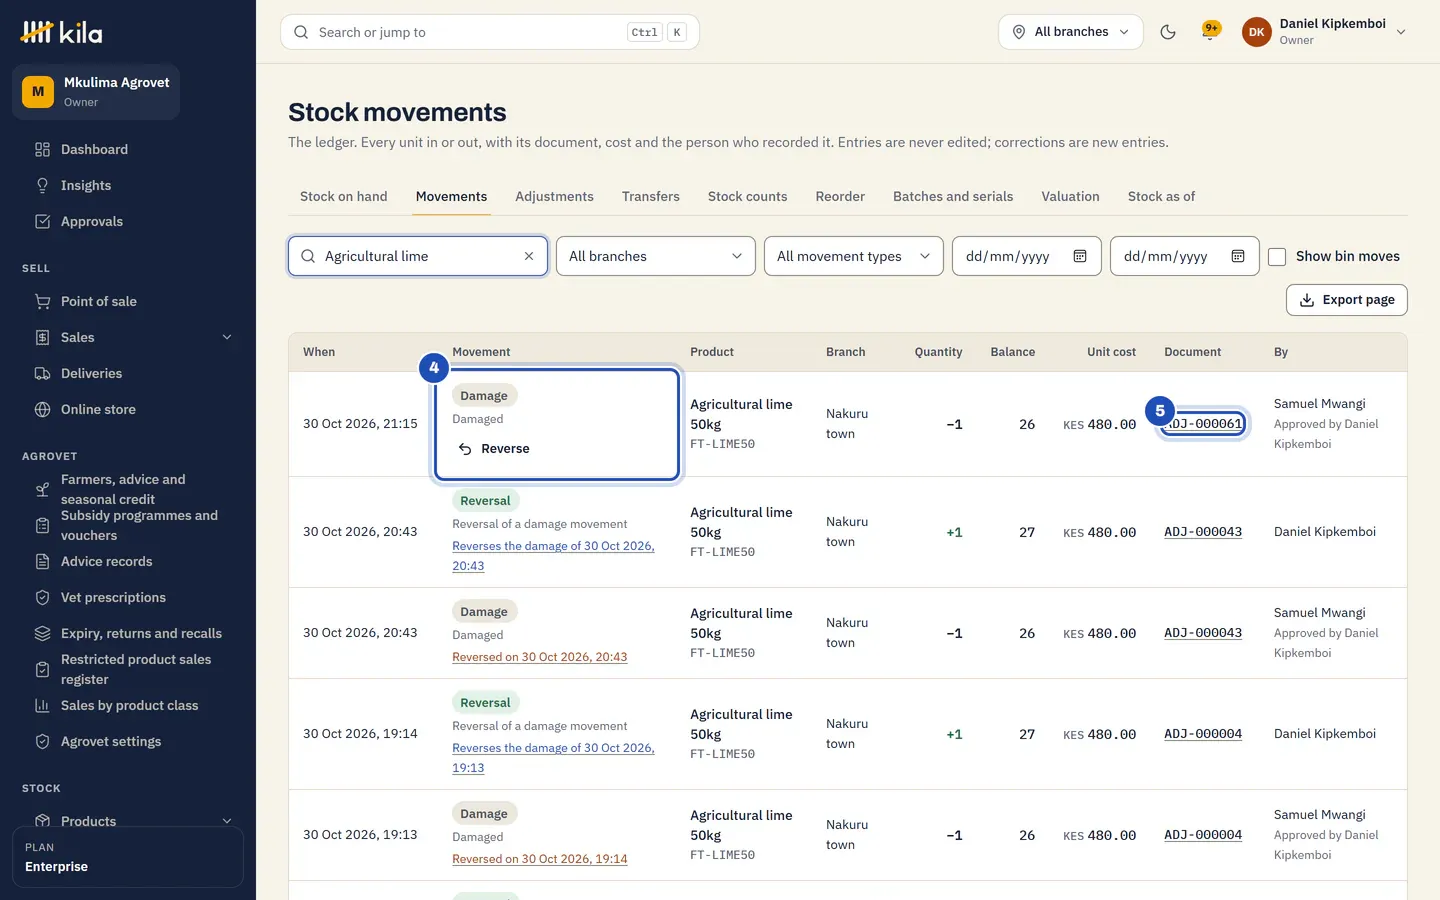Switch to Stock on hand tab
This screenshot has width=1440, height=900.
(x=344, y=197)
